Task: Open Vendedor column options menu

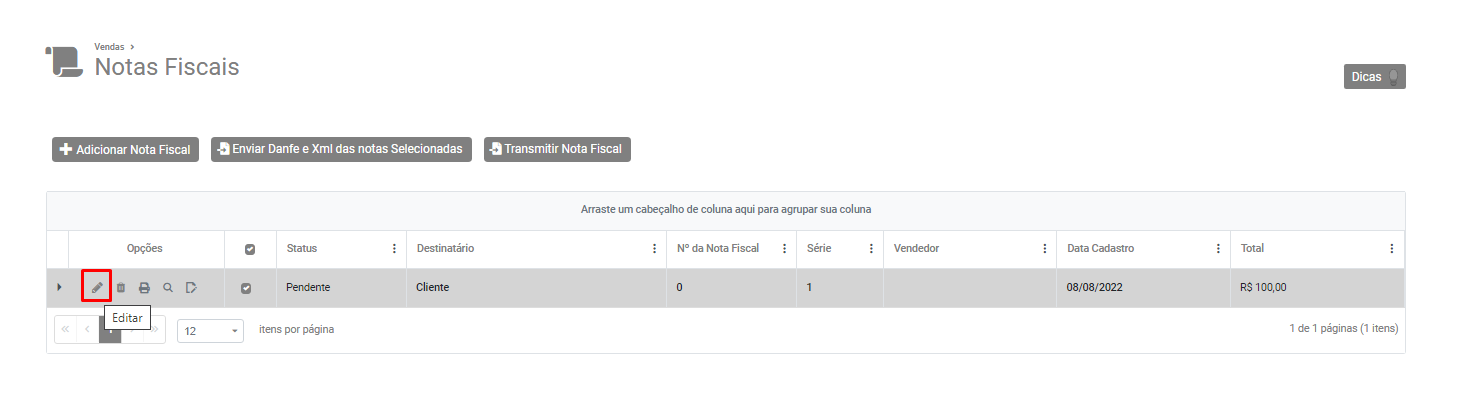Action: [1044, 249]
